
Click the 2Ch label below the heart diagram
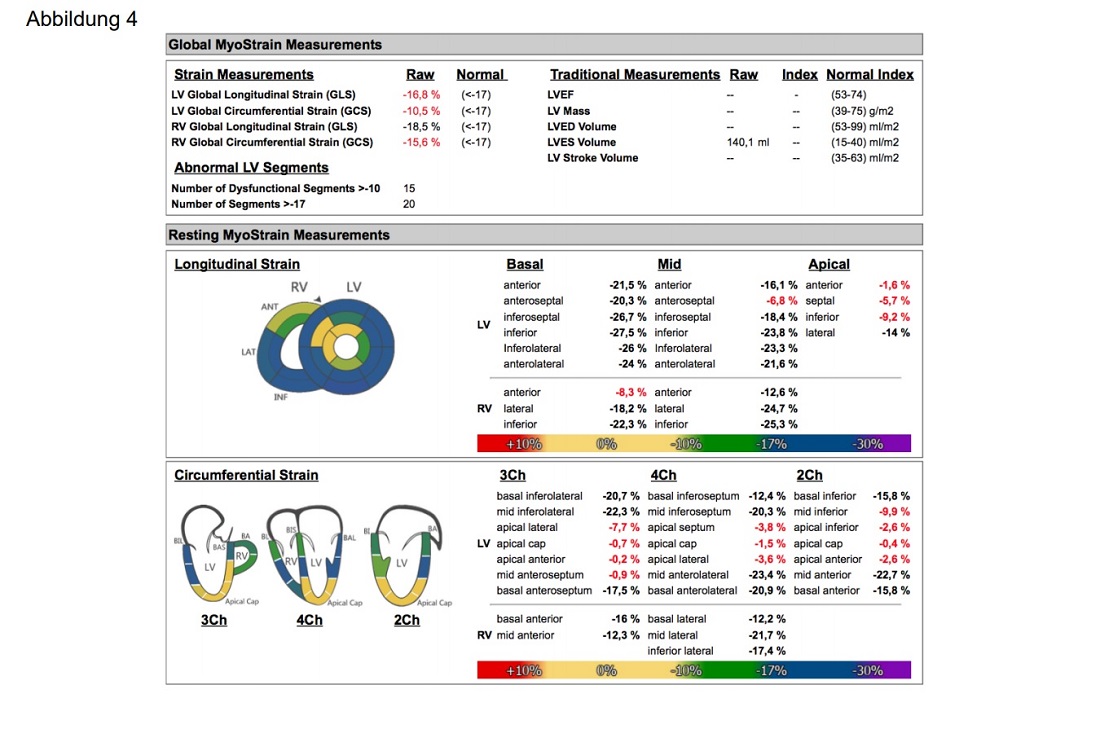407,620
